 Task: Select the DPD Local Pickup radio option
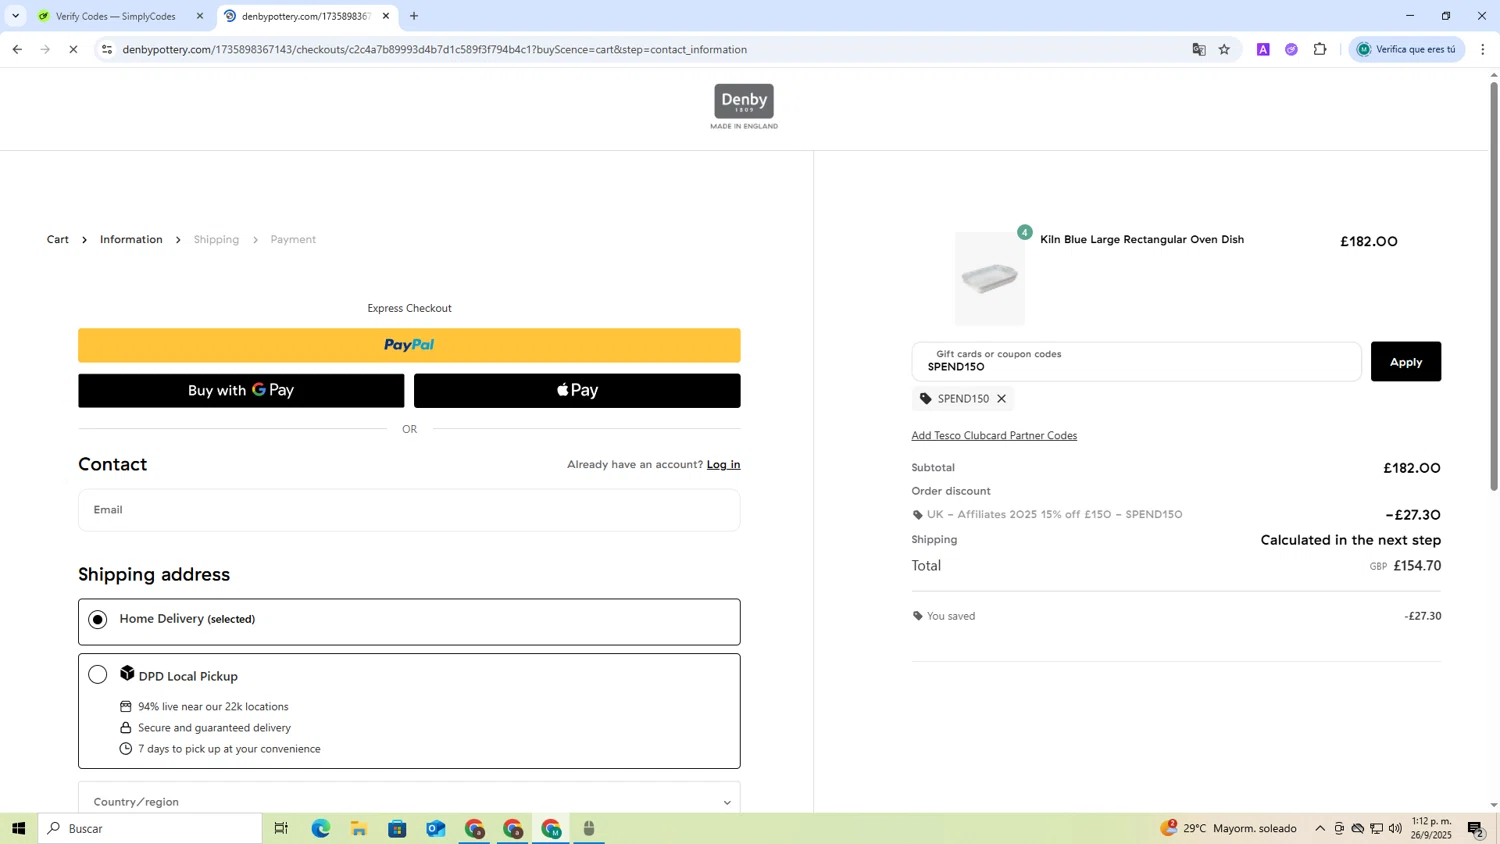(x=98, y=675)
